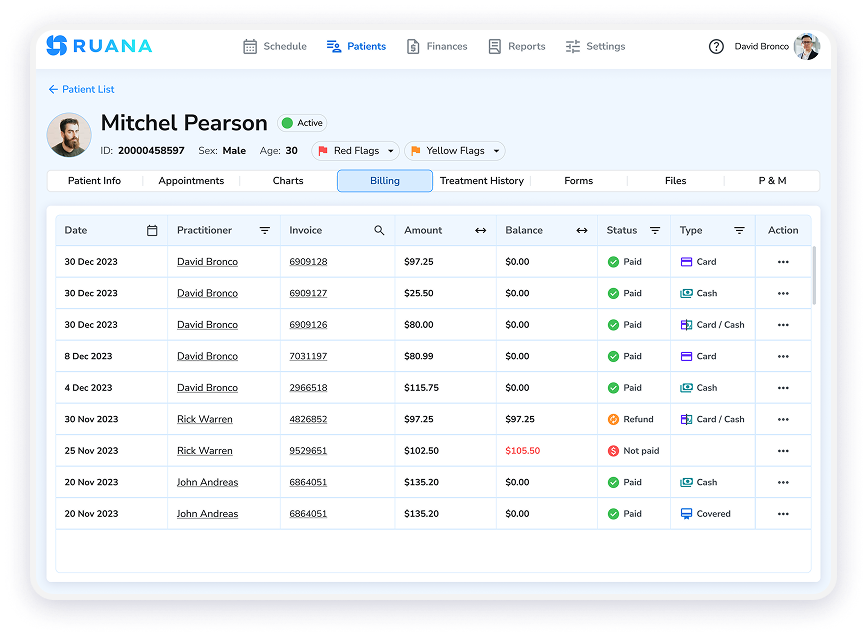
Task: Open Rick Warren link on 30 Nov row
Action: click(205, 420)
